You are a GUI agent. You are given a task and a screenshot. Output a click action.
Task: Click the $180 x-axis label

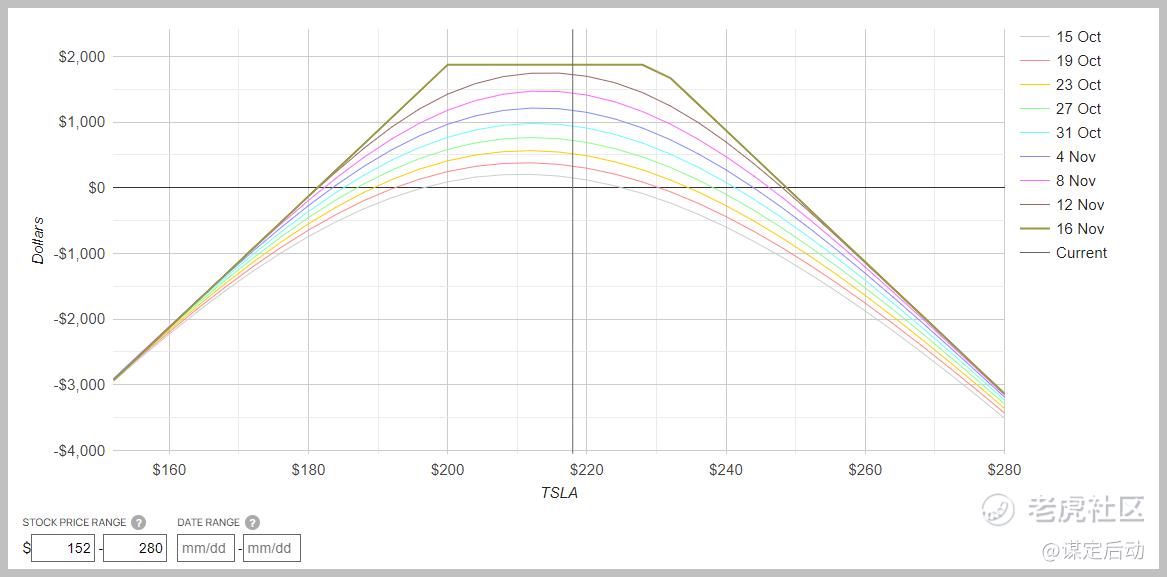[308, 470]
